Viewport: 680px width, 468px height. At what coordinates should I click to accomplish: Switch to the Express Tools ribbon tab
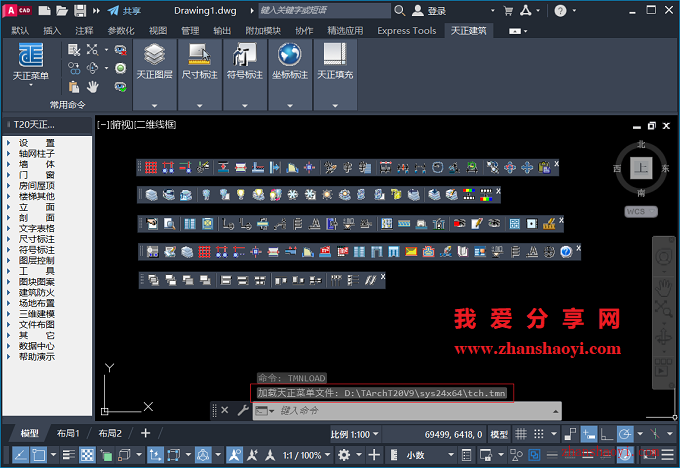(406, 30)
